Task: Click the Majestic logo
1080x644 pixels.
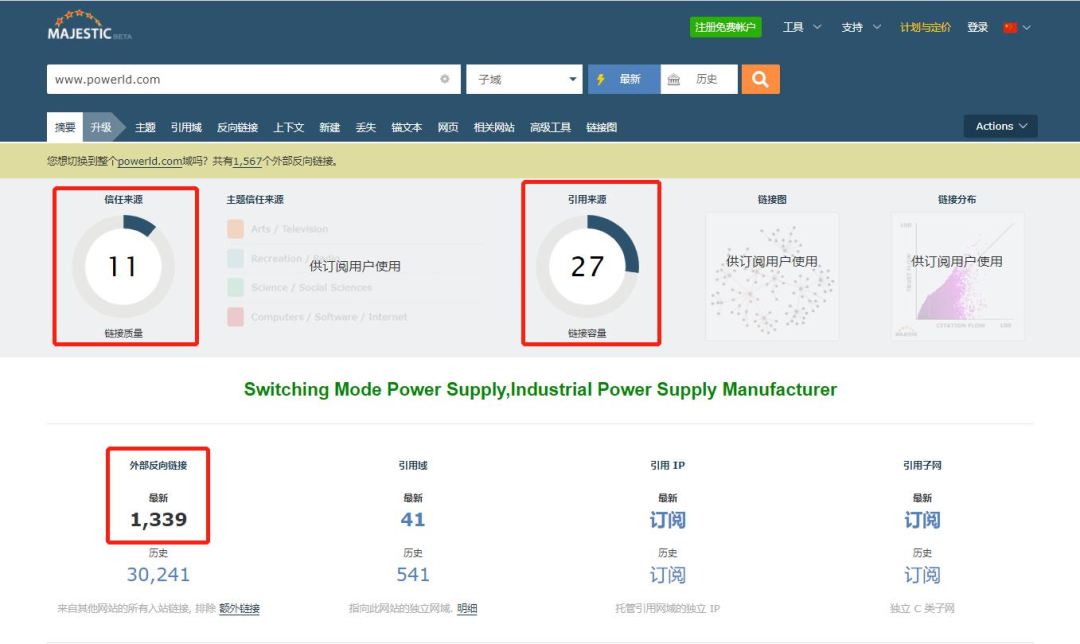Action: [x=89, y=25]
